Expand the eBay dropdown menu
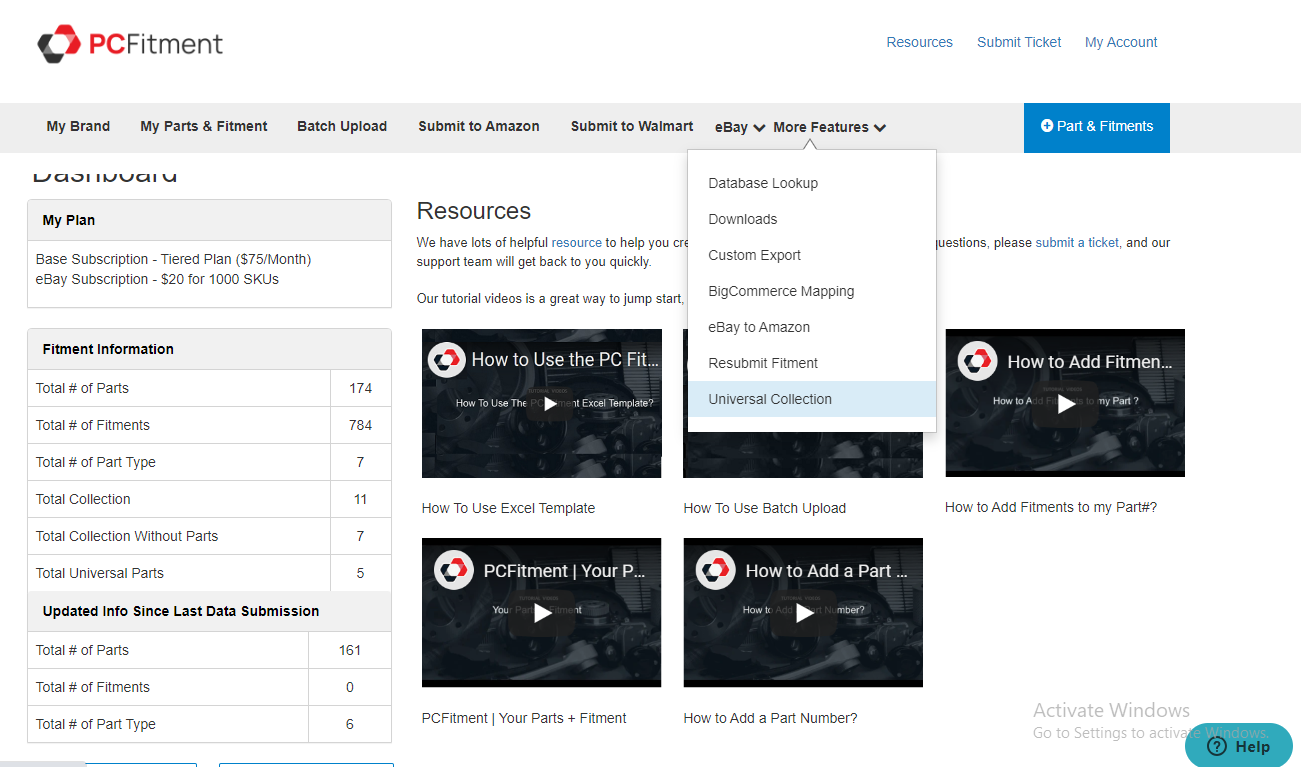Viewport: 1301px width, 767px height. 740,127
